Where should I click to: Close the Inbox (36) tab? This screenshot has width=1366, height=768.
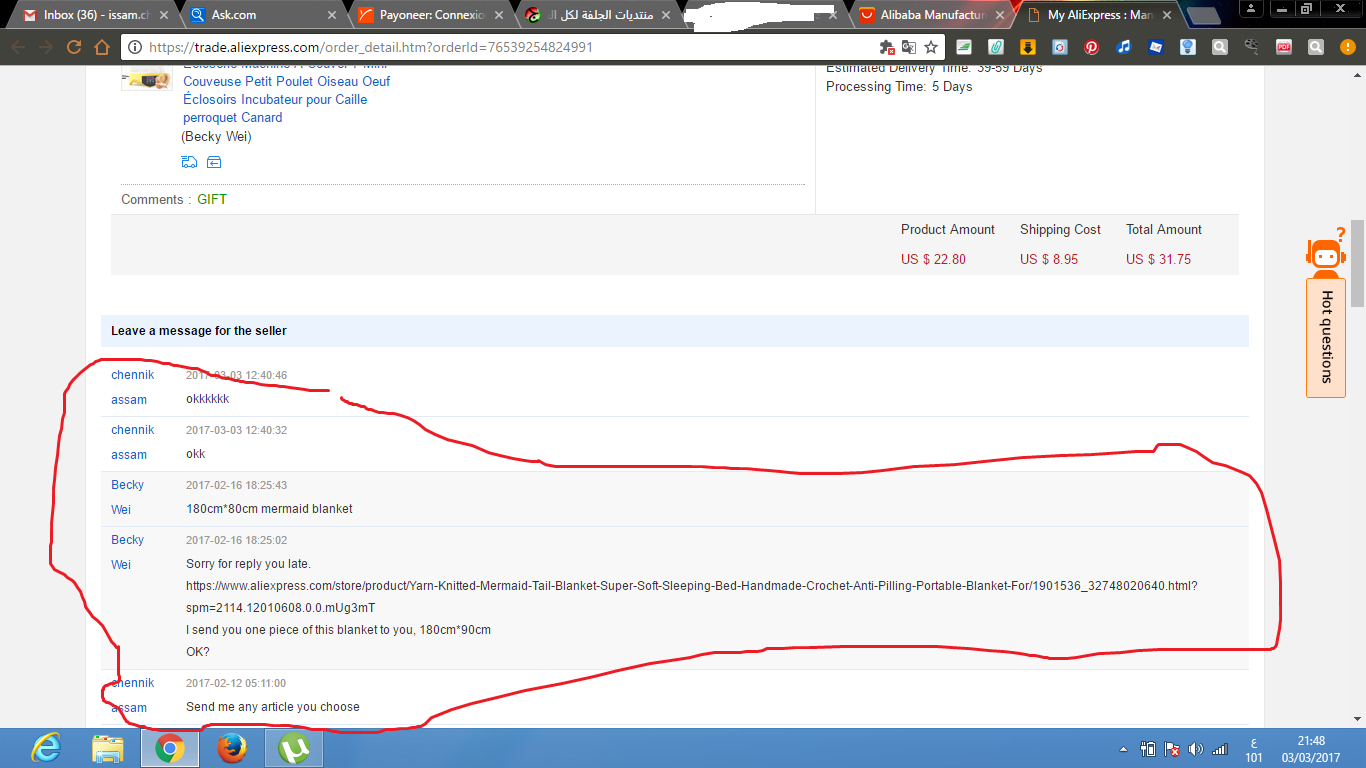pyautogui.click(x=164, y=15)
